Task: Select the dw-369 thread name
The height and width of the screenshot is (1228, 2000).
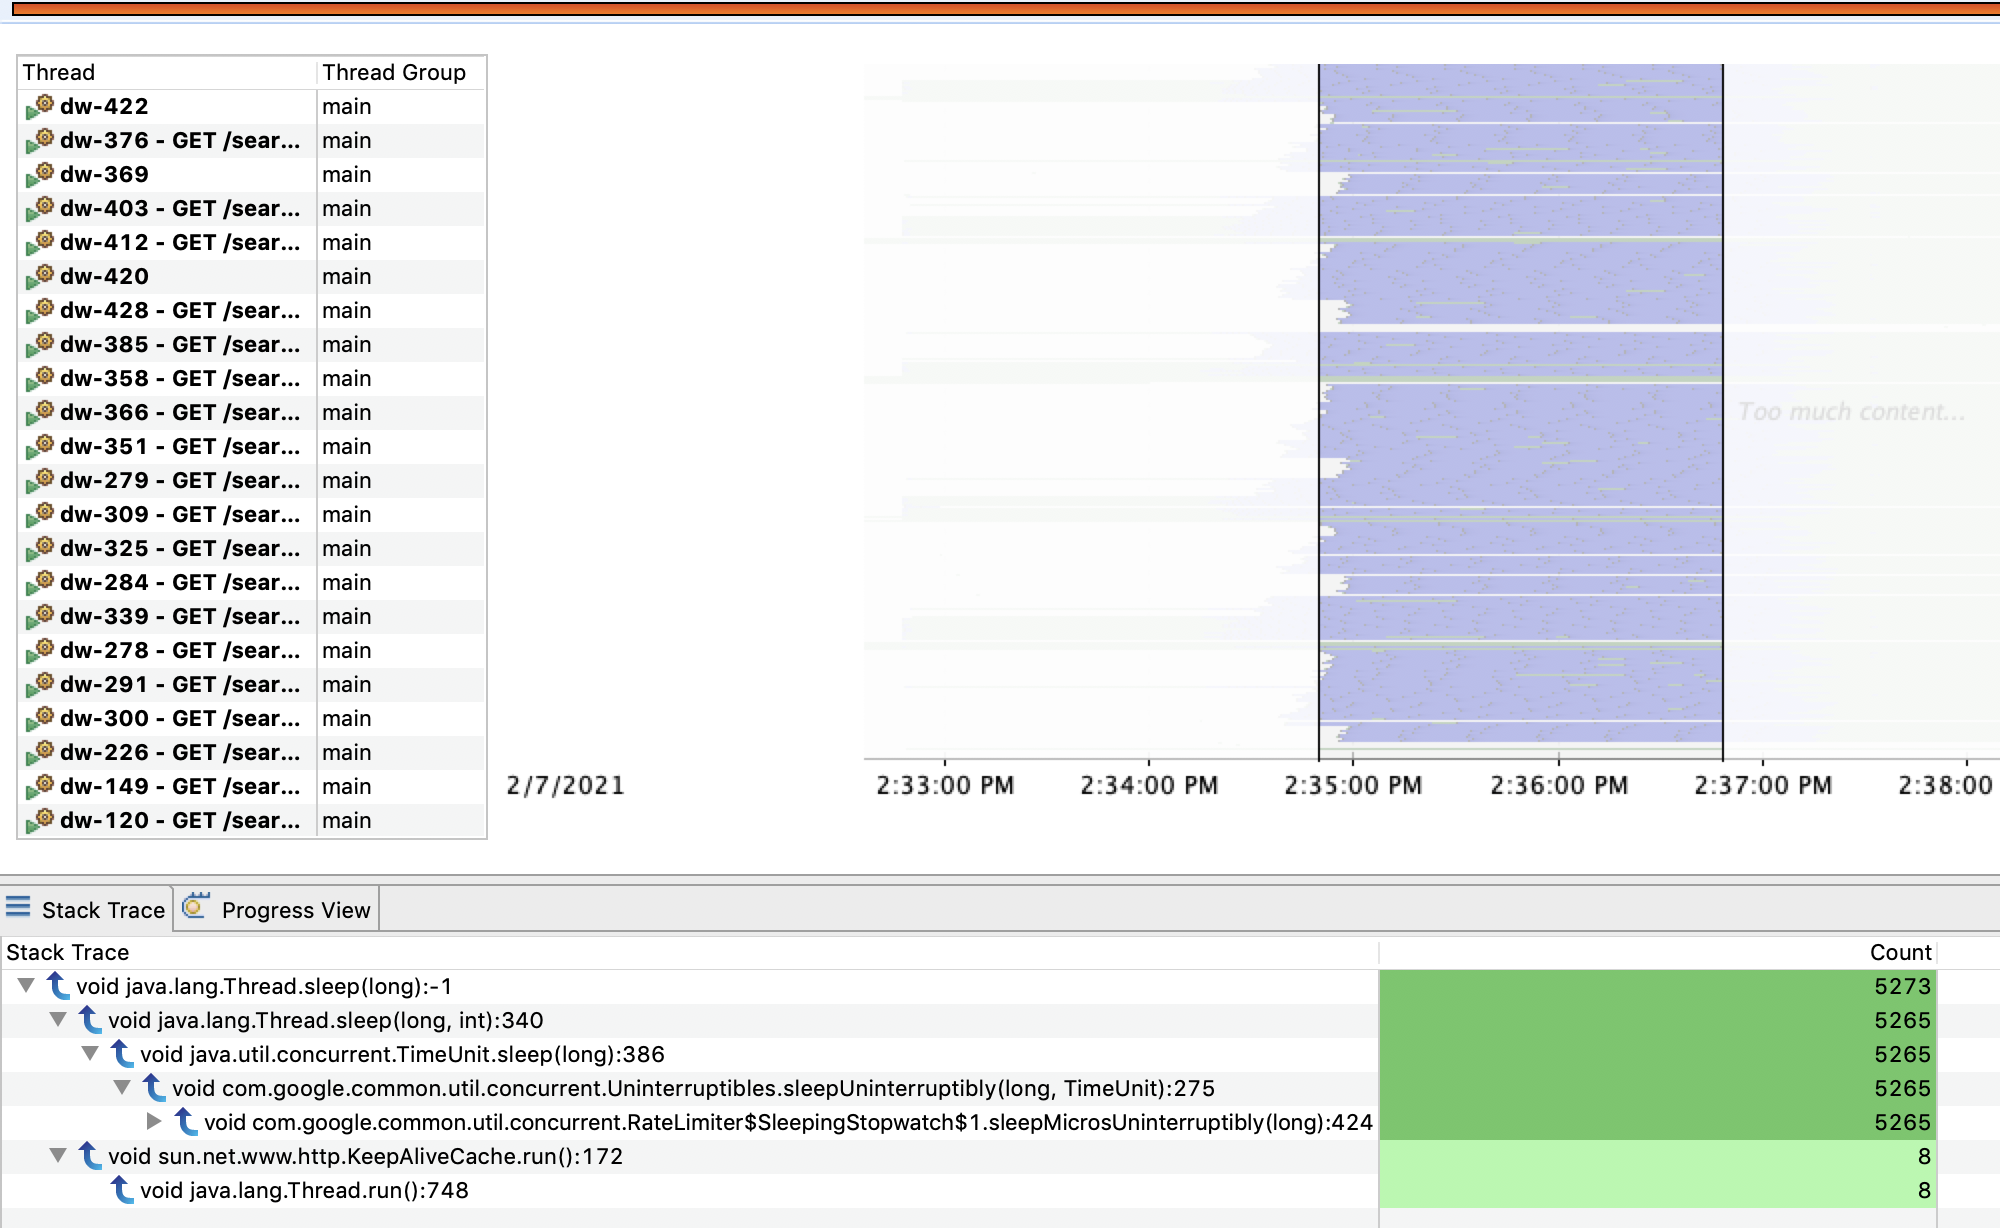Action: [104, 174]
